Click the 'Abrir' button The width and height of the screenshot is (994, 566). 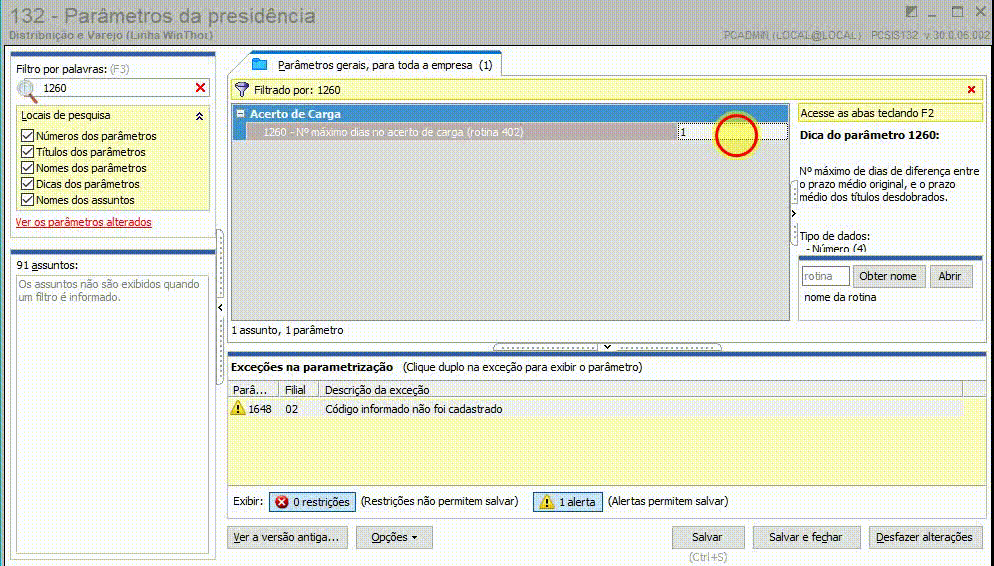point(950,276)
